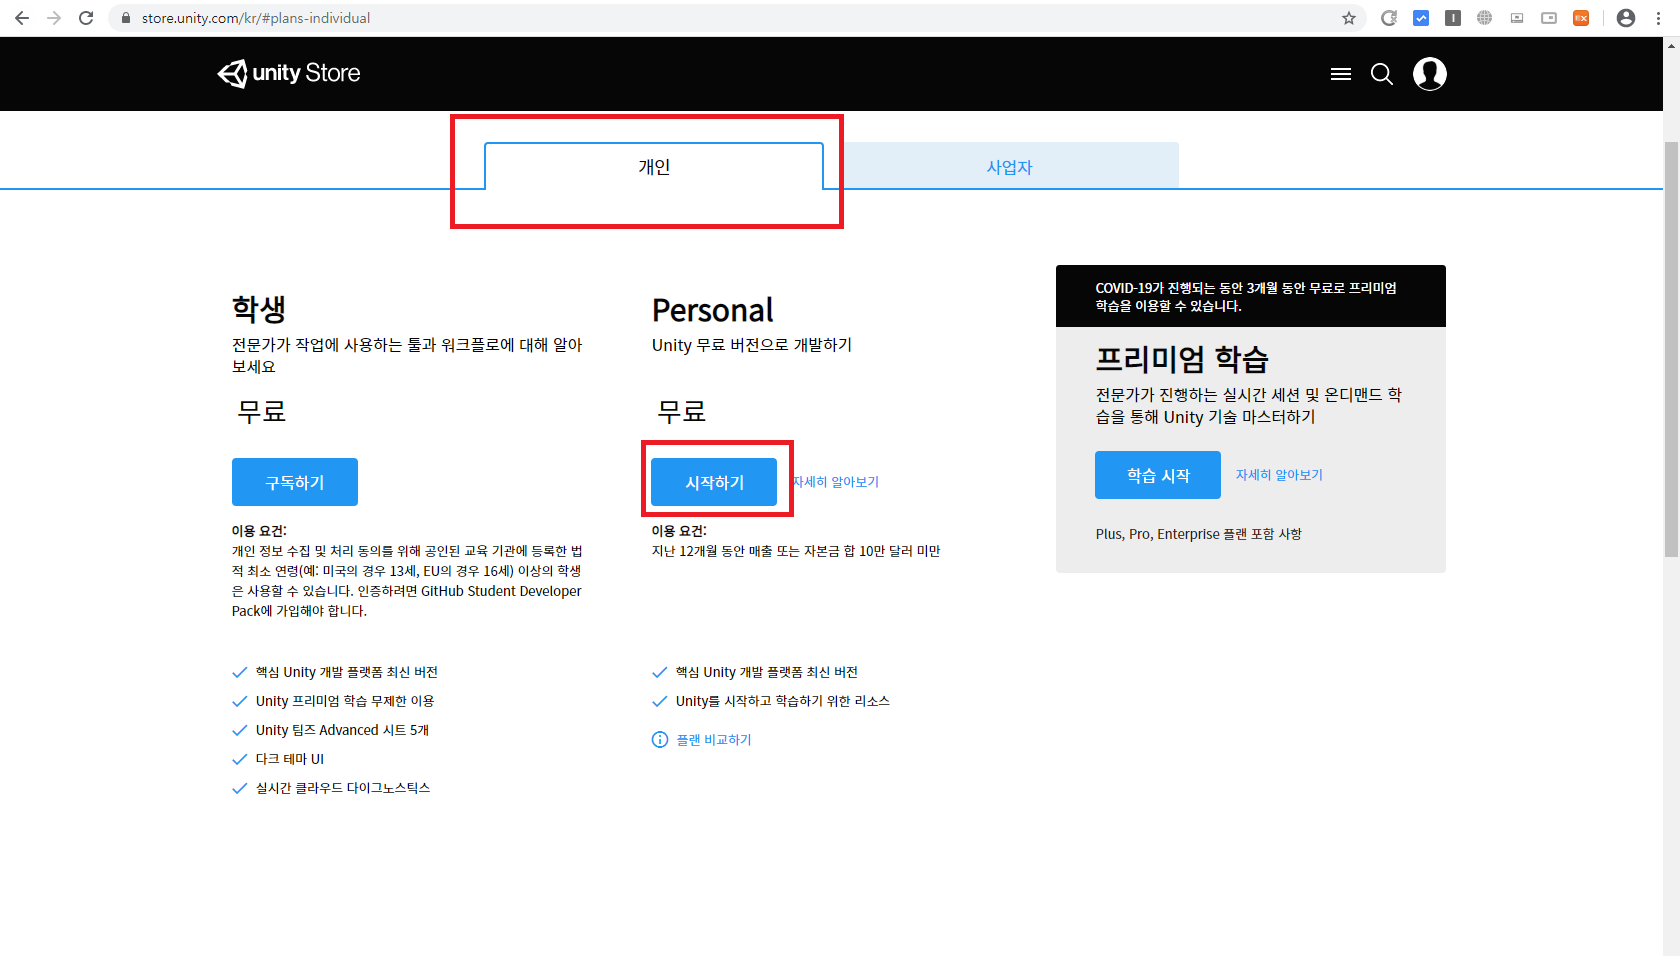Click the globe extension icon
This screenshot has width=1680, height=956.
point(1485,18)
